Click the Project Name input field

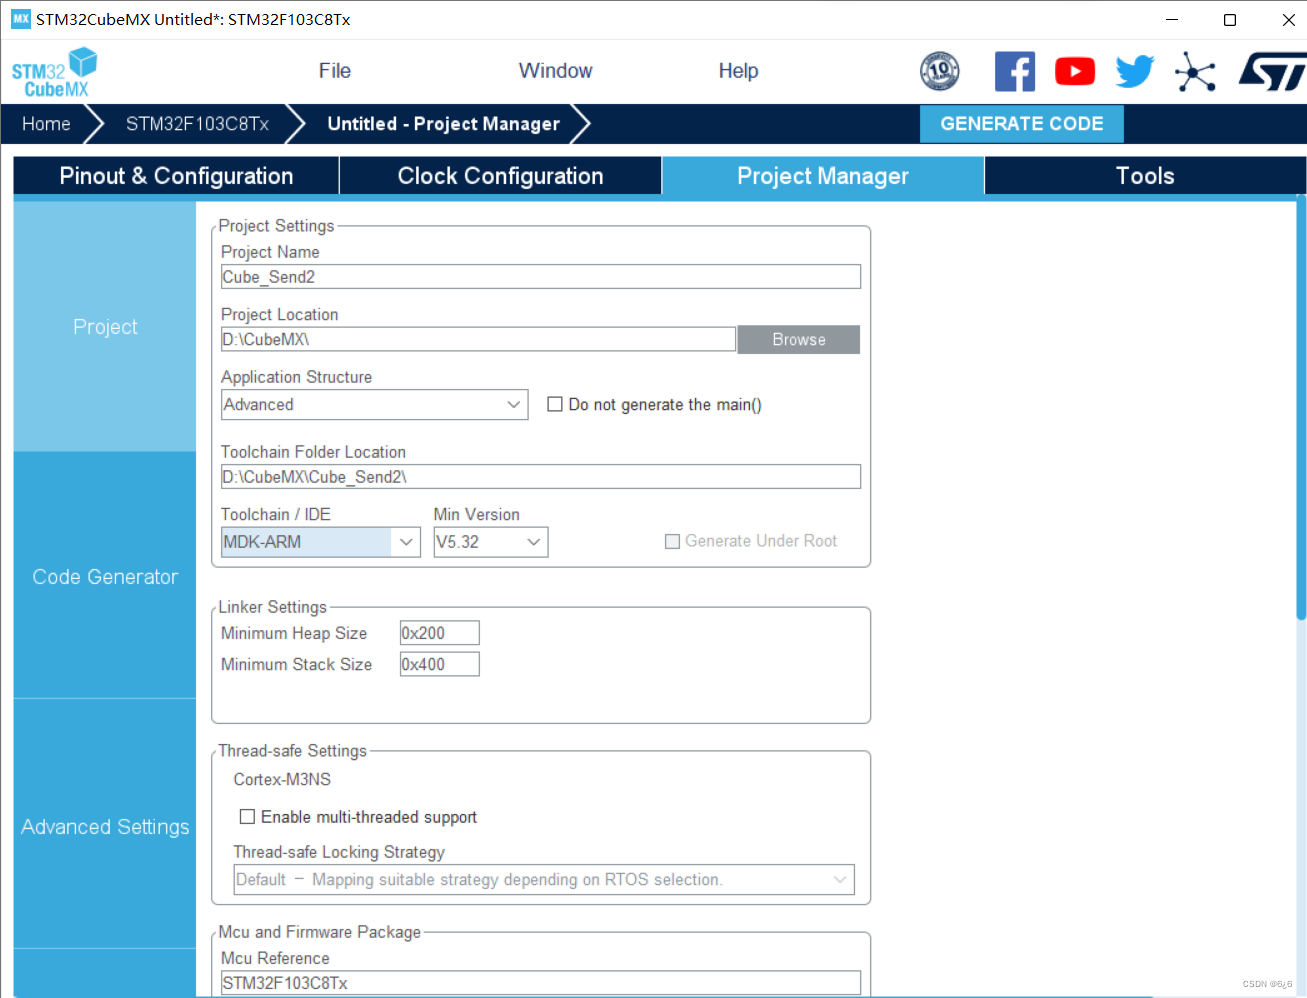coord(540,277)
